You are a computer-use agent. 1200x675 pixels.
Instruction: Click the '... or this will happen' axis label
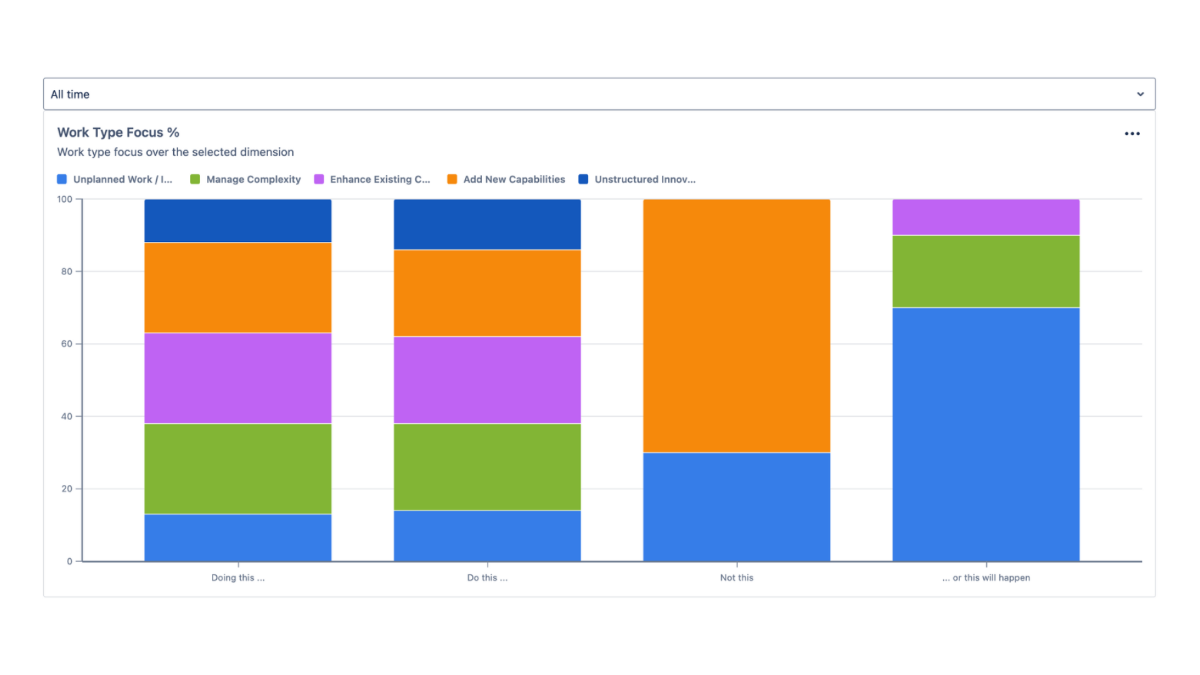click(x=985, y=578)
